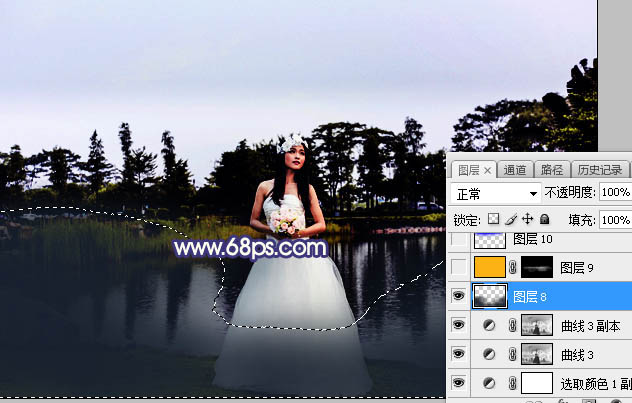Select the 图层 10 layer name
Image resolution: width=632 pixels, height=403 pixels.
pyautogui.click(x=533, y=239)
